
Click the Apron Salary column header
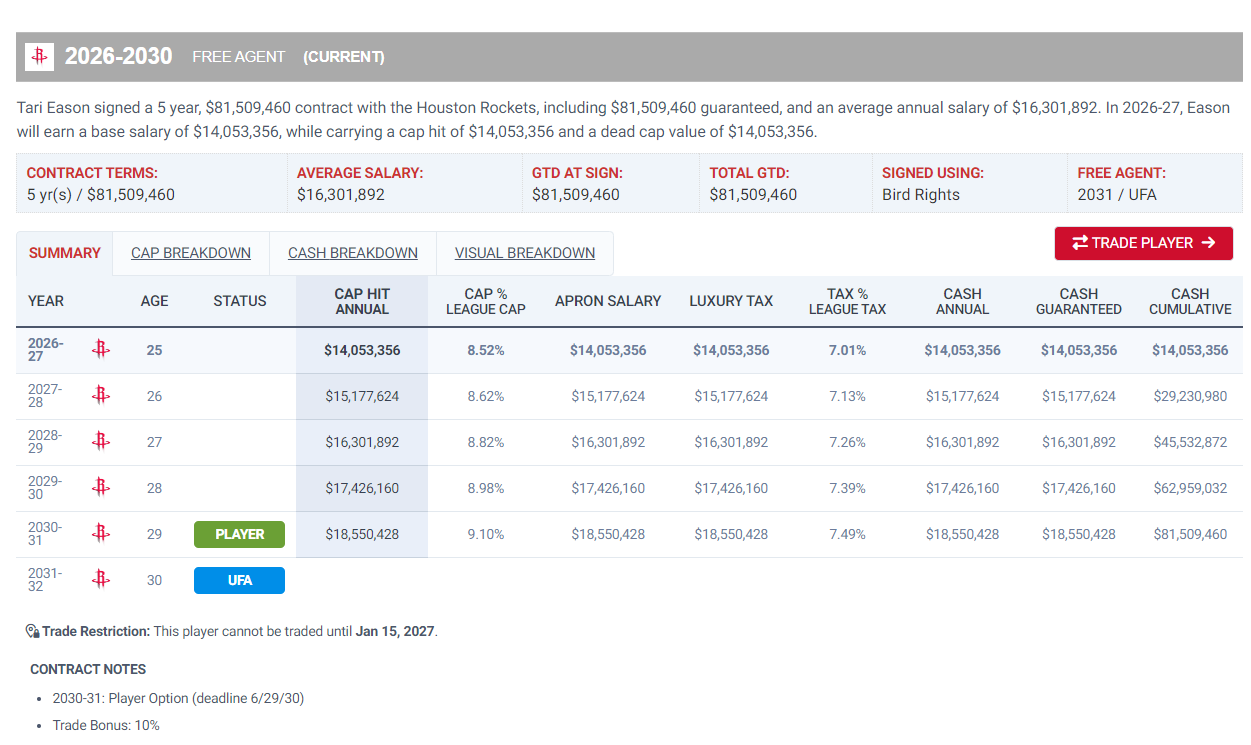[x=608, y=301]
